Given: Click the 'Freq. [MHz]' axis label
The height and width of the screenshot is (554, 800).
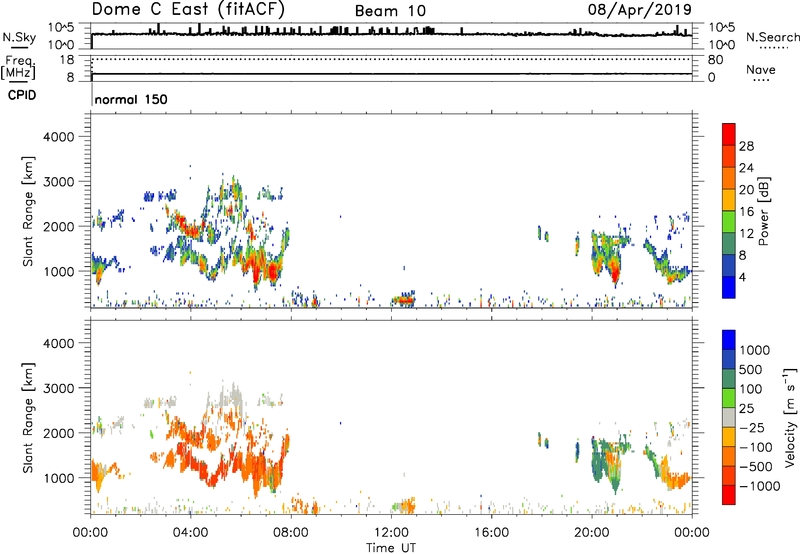Looking at the screenshot, I should pyautogui.click(x=18, y=68).
